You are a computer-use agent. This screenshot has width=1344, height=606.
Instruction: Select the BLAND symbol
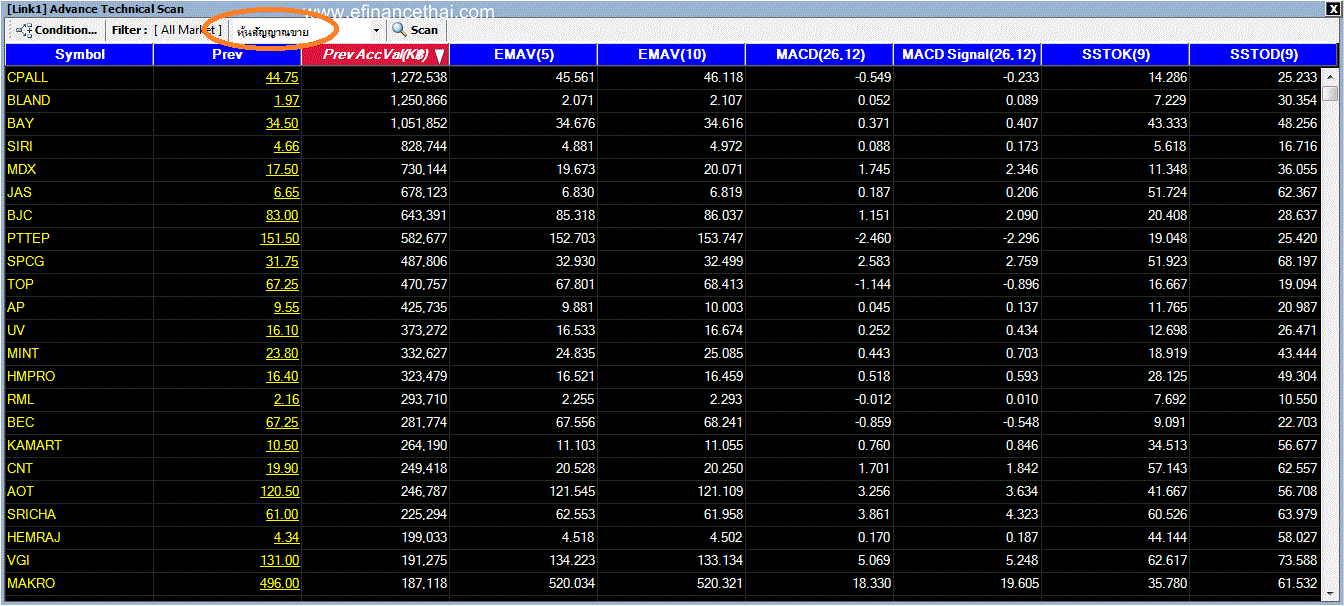[28, 100]
